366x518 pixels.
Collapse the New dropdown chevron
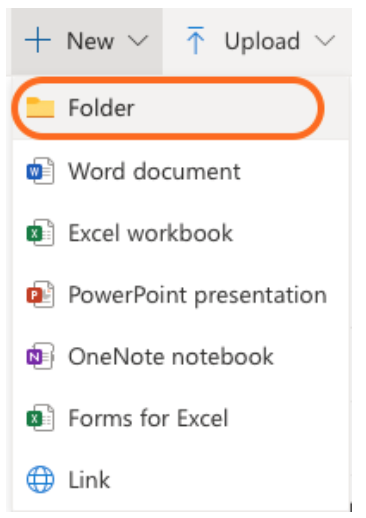[138, 41]
